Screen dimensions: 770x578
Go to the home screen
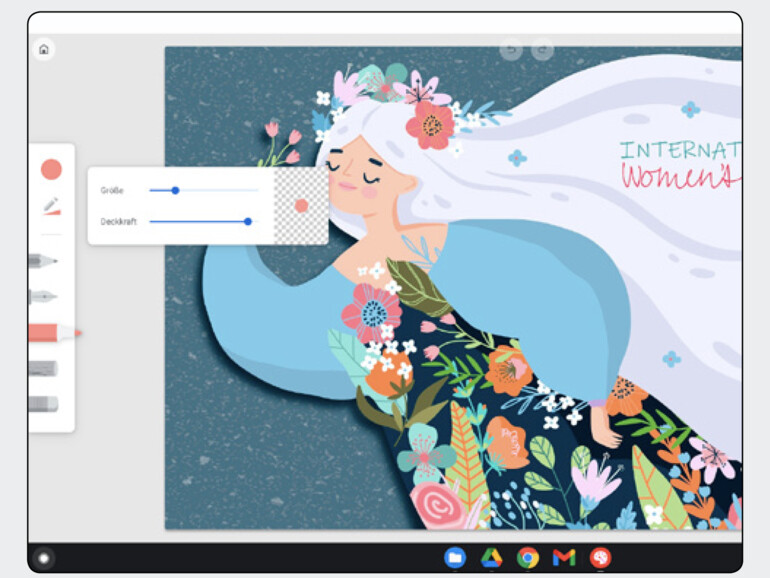pyautogui.click(x=44, y=49)
